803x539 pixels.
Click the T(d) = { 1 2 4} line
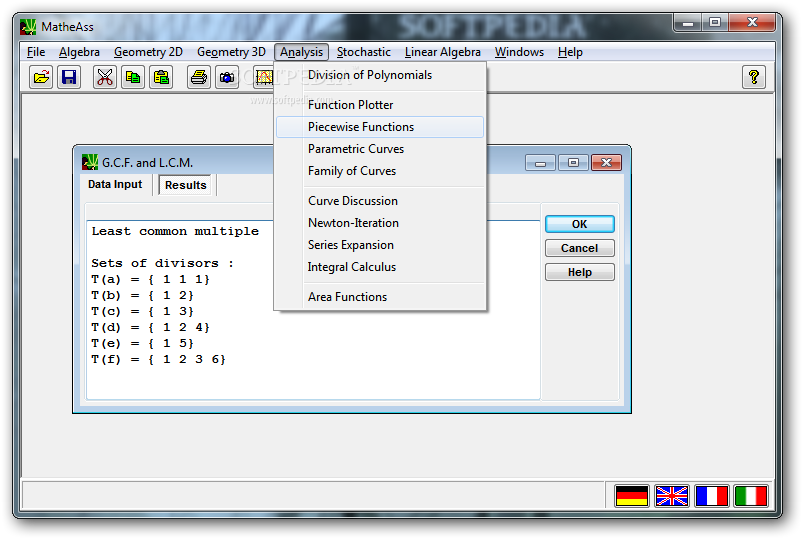pos(151,327)
